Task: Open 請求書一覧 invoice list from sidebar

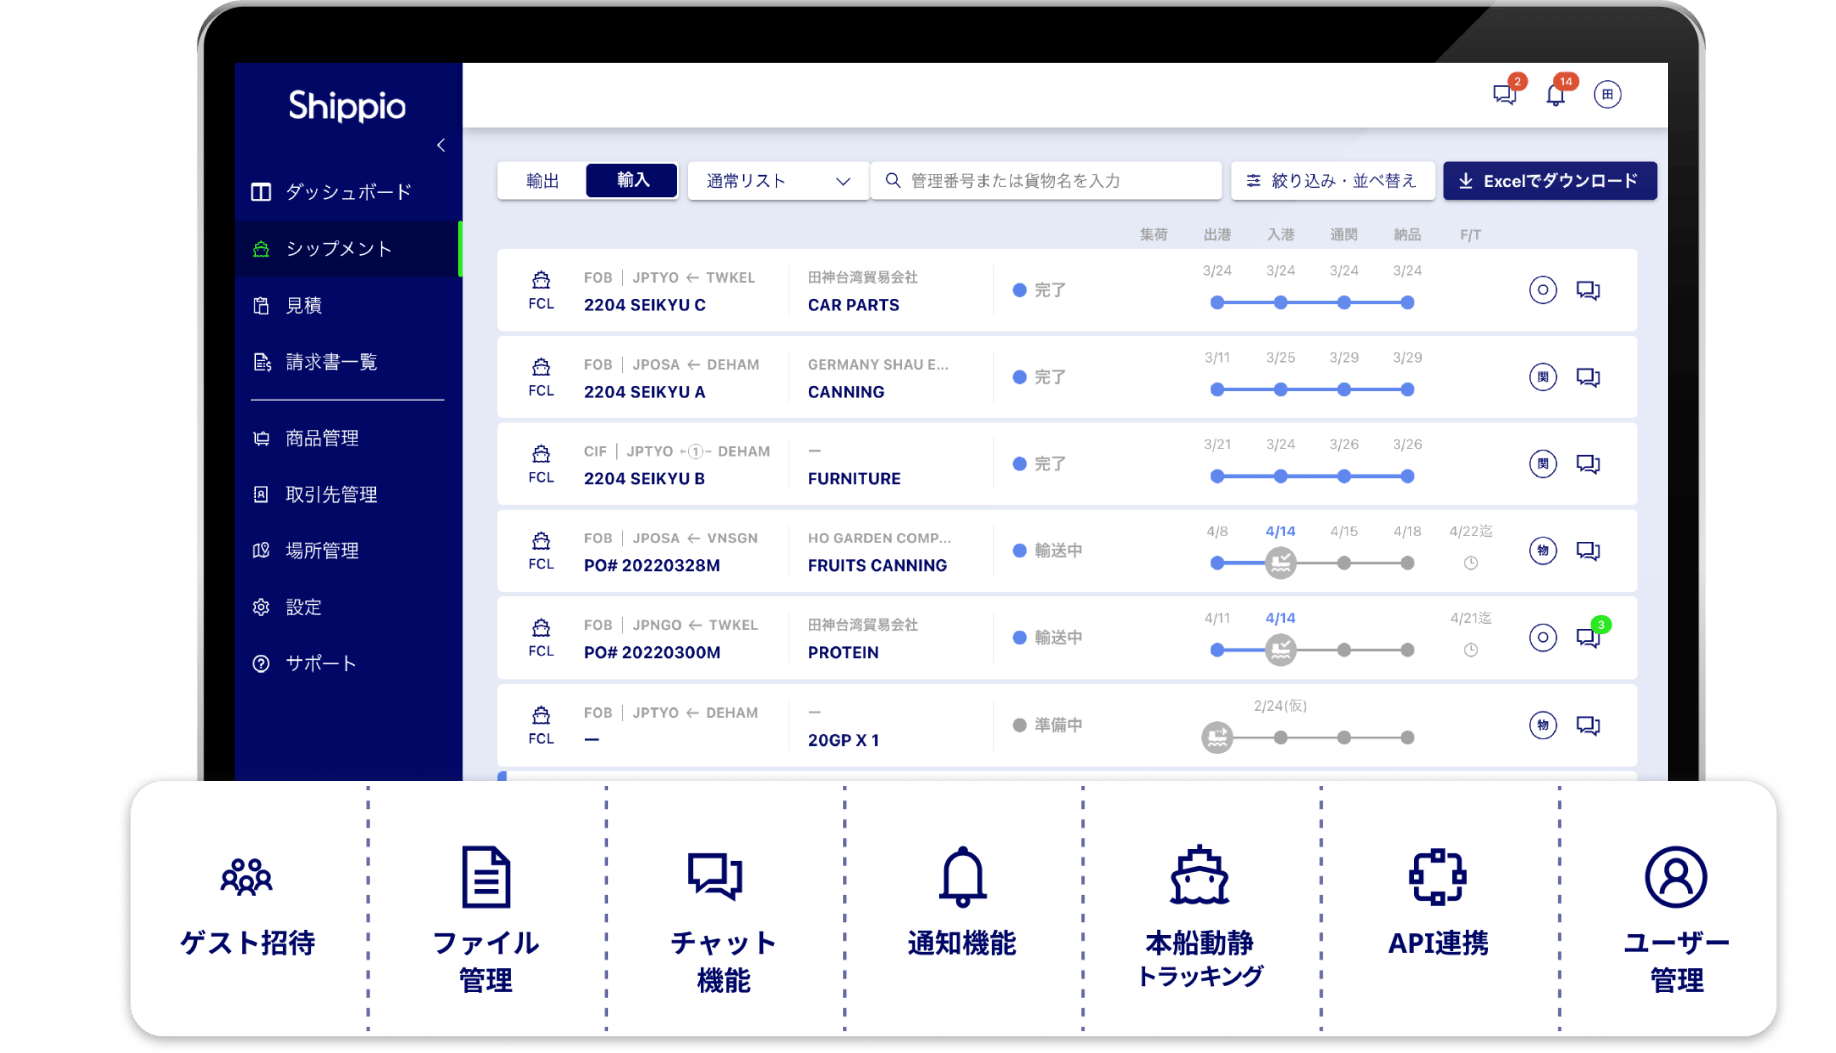Action: [x=330, y=363]
